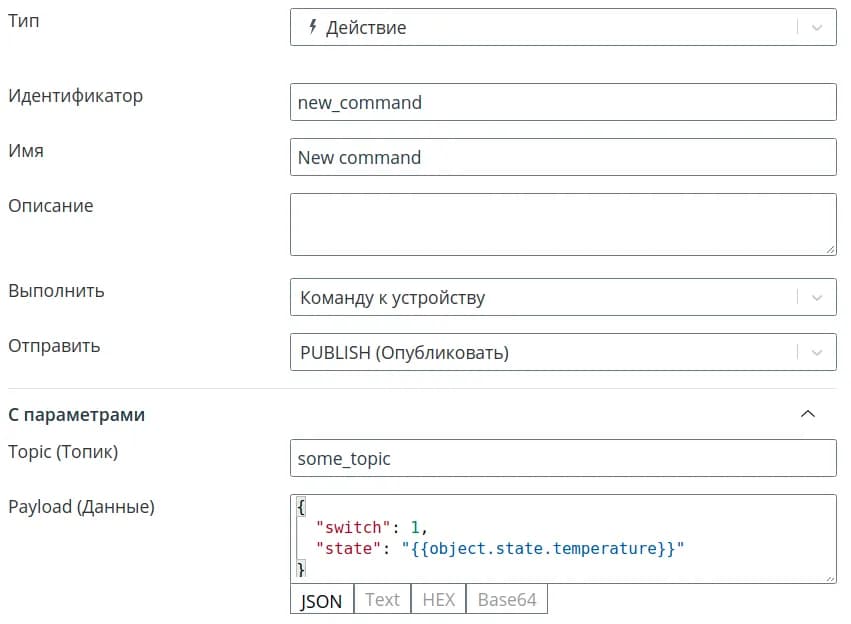Choose the Base64 payload format tab
The image size is (851, 624).
506,600
